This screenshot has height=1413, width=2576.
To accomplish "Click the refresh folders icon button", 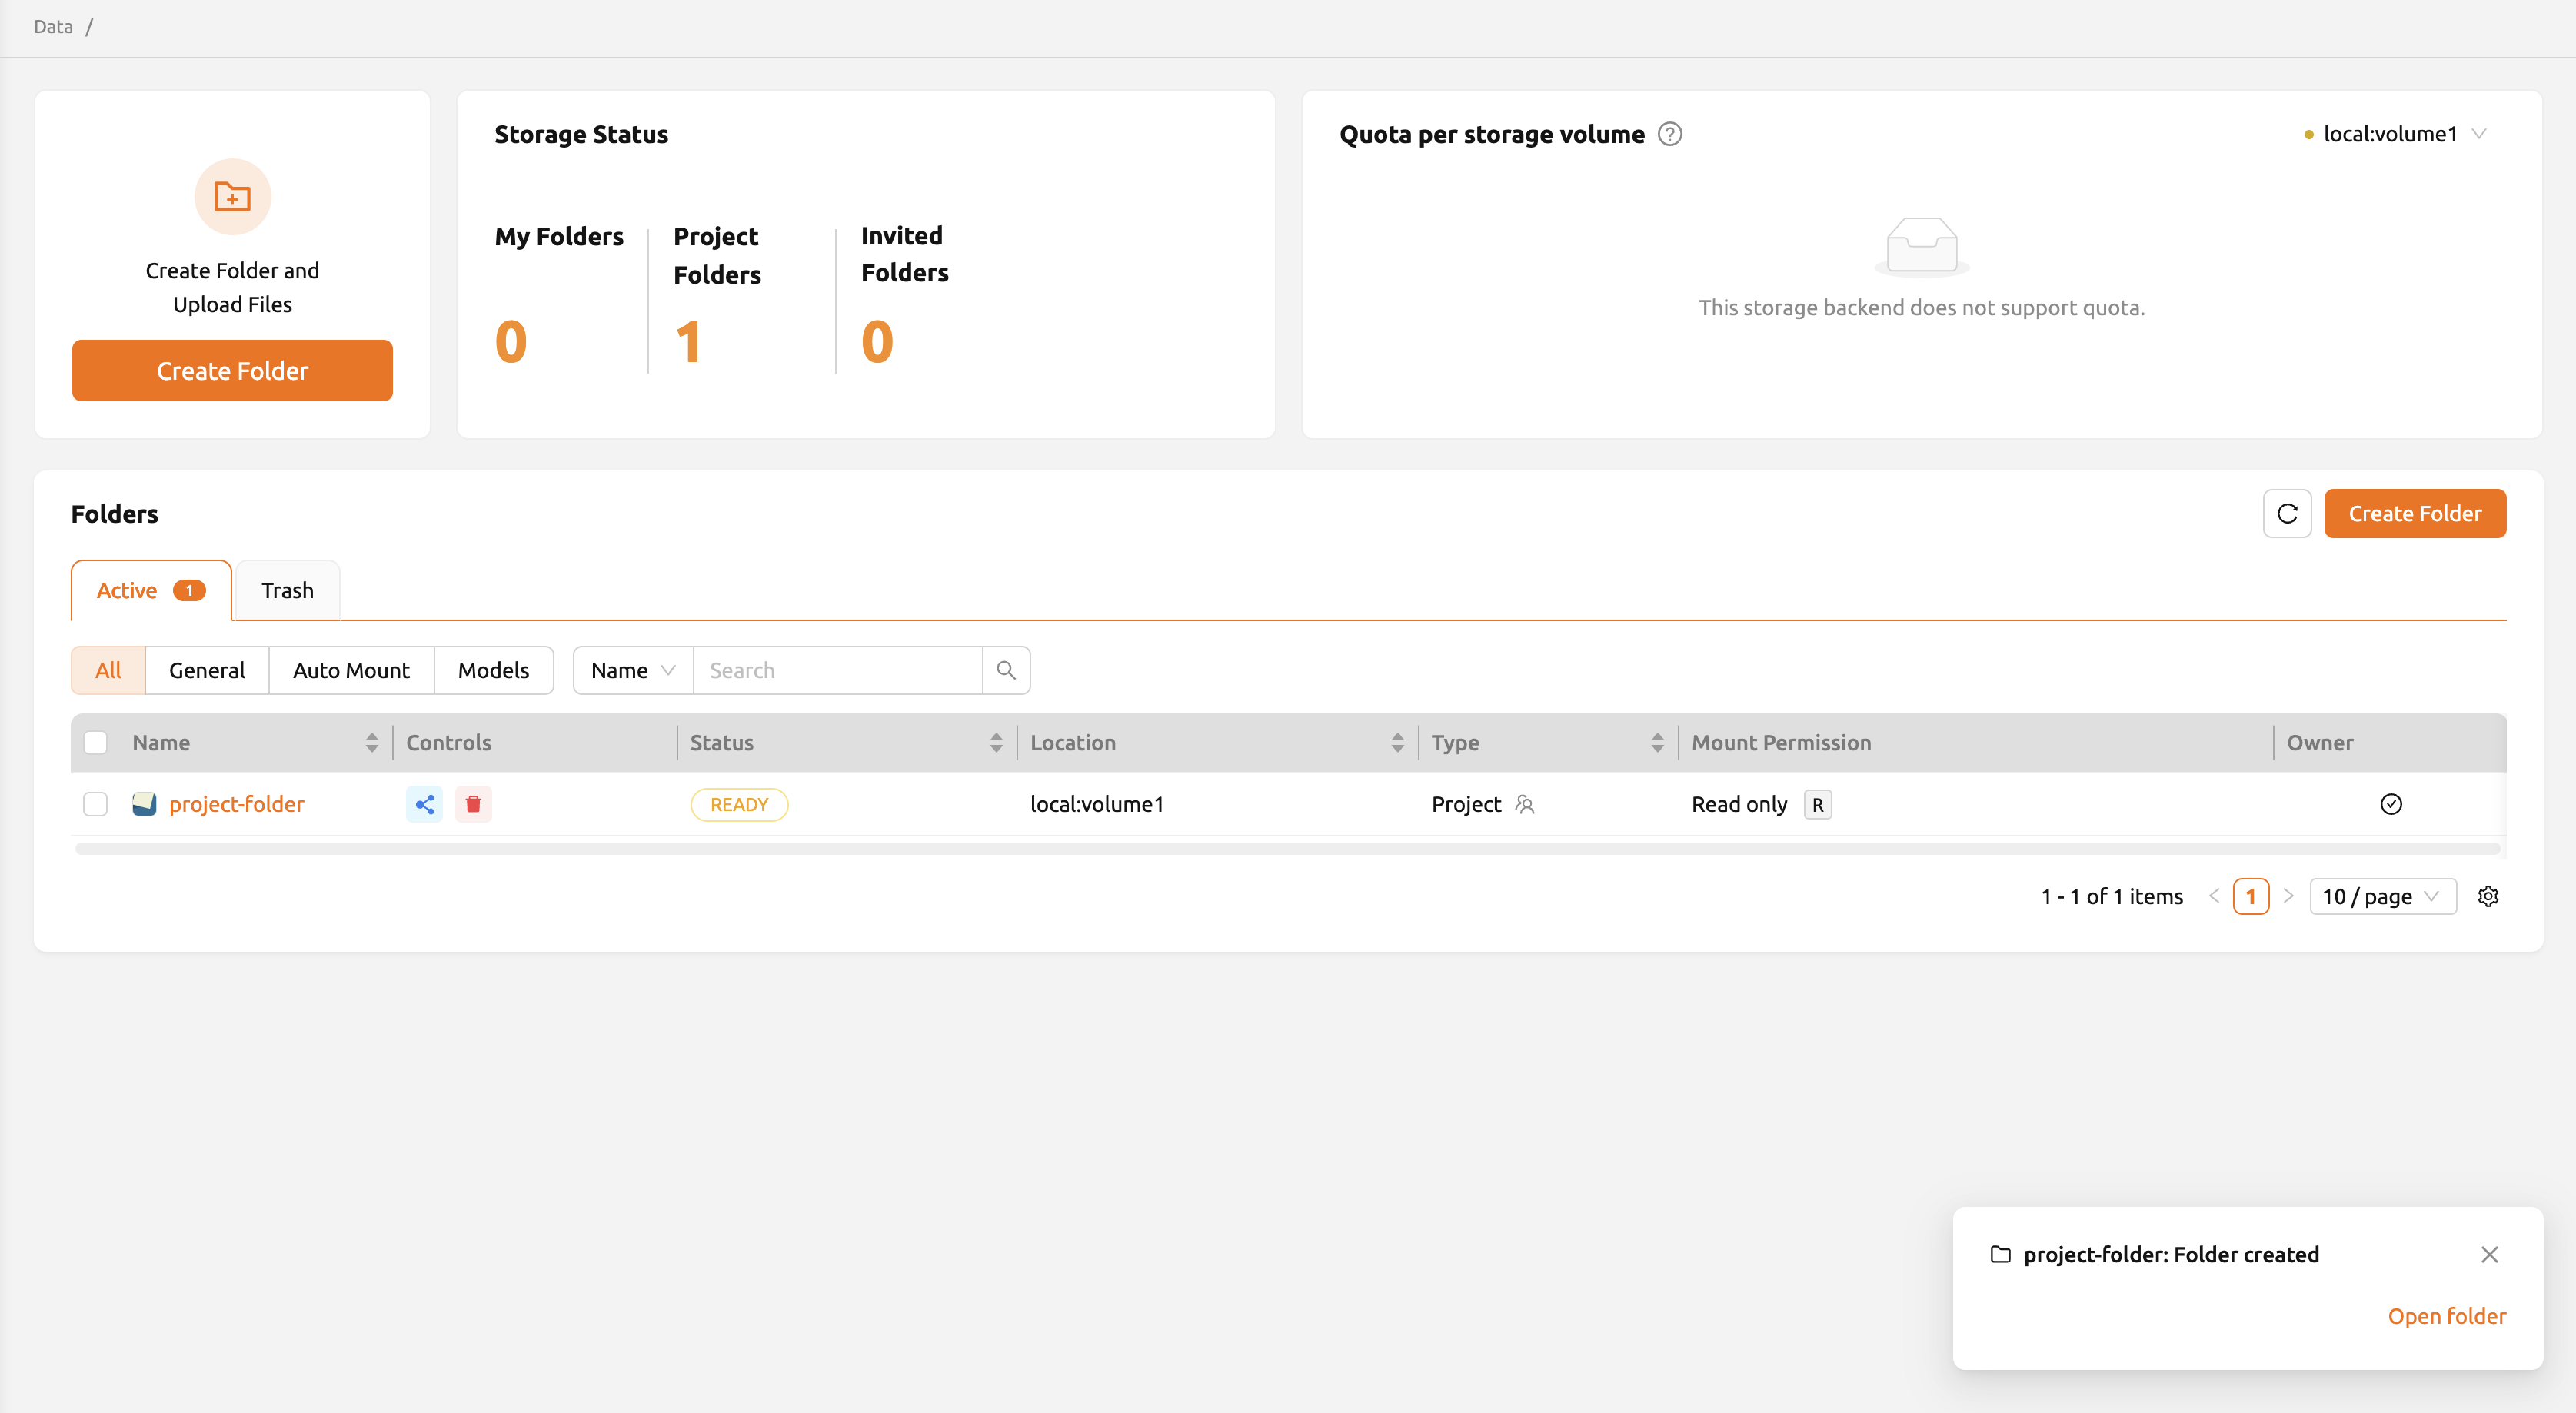I will pyautogui.click(x=2287, y=513).
